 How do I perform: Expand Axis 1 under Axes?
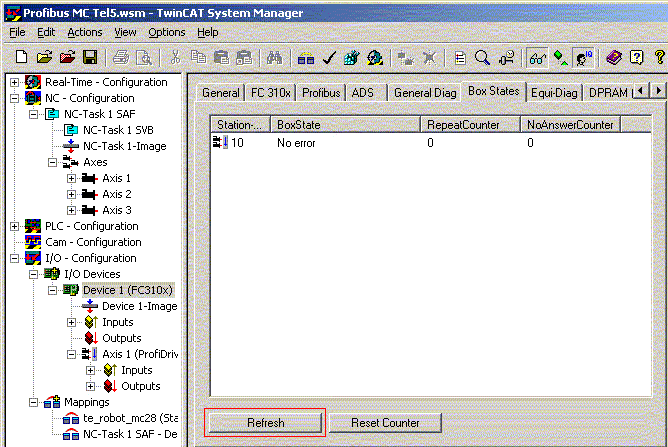pos(72,179)
